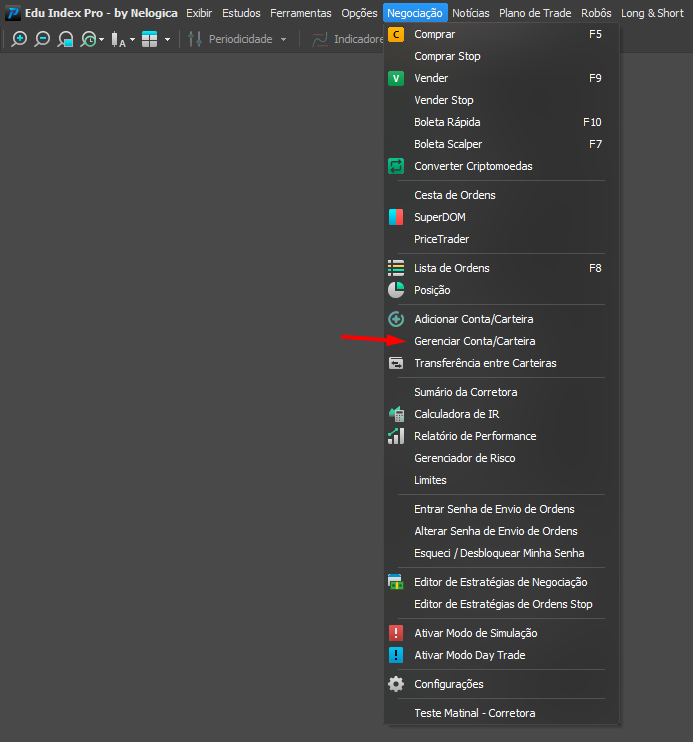Click the candlestick chart type icon
693x742 pixels.
(118, 39)
